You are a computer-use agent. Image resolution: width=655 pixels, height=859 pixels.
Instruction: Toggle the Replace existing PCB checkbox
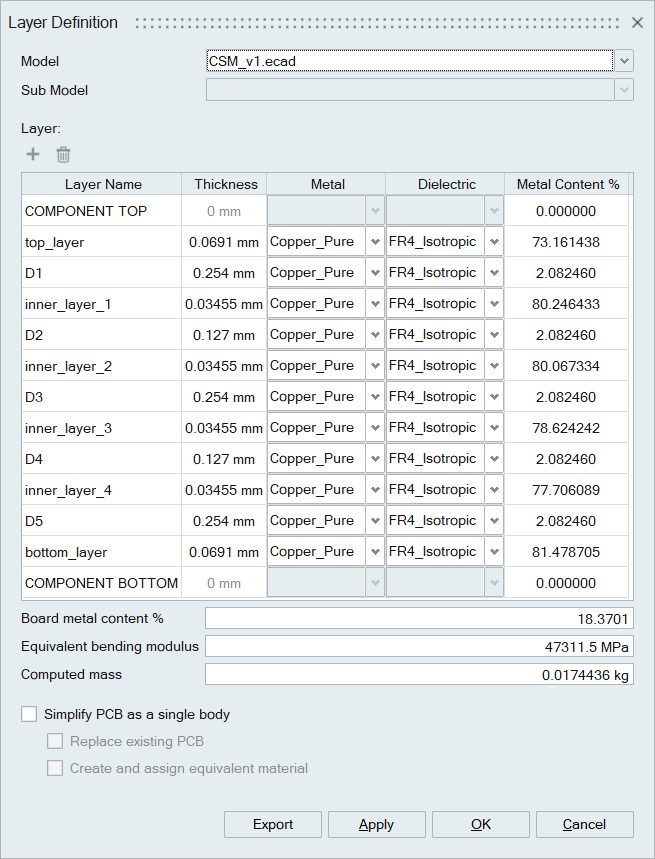coord(56,741)
